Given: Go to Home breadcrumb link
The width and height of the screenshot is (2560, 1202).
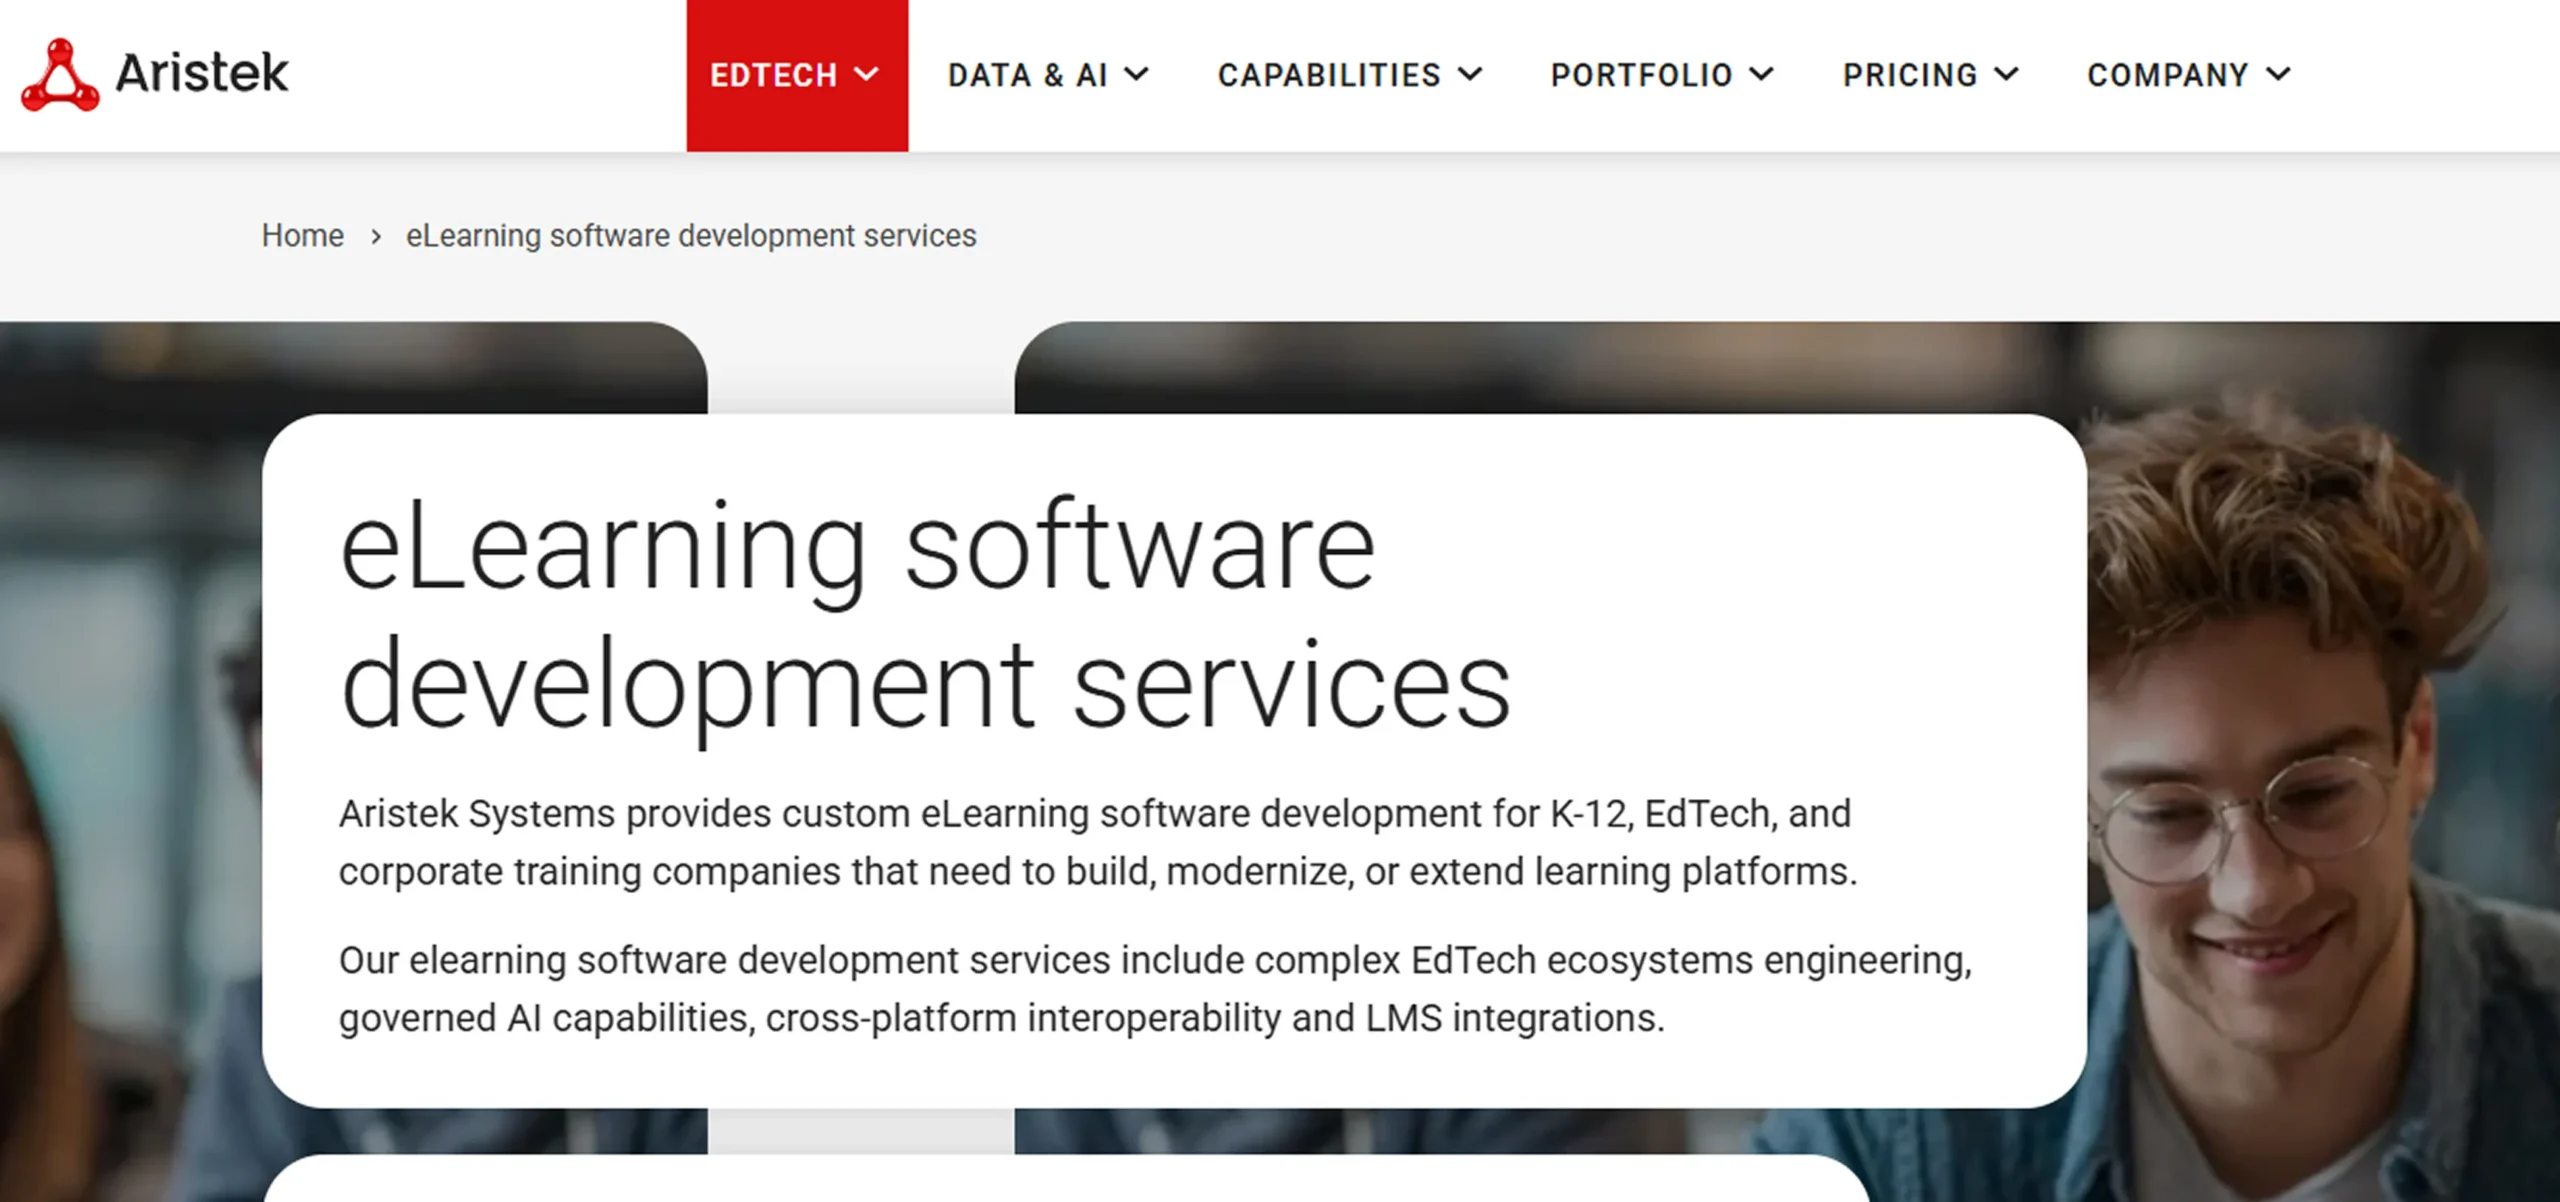Looking at the screenshot, I should 302,236.
